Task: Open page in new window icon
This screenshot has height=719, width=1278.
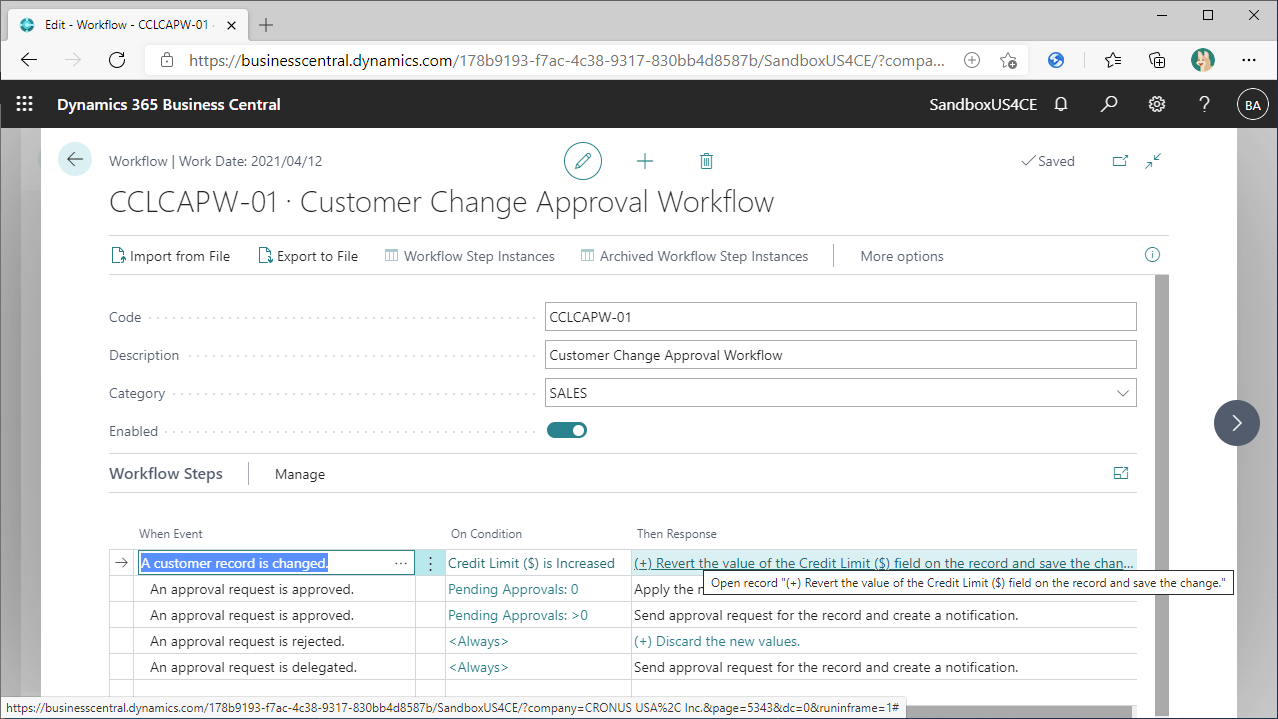Action: (x=1120, y=161)
